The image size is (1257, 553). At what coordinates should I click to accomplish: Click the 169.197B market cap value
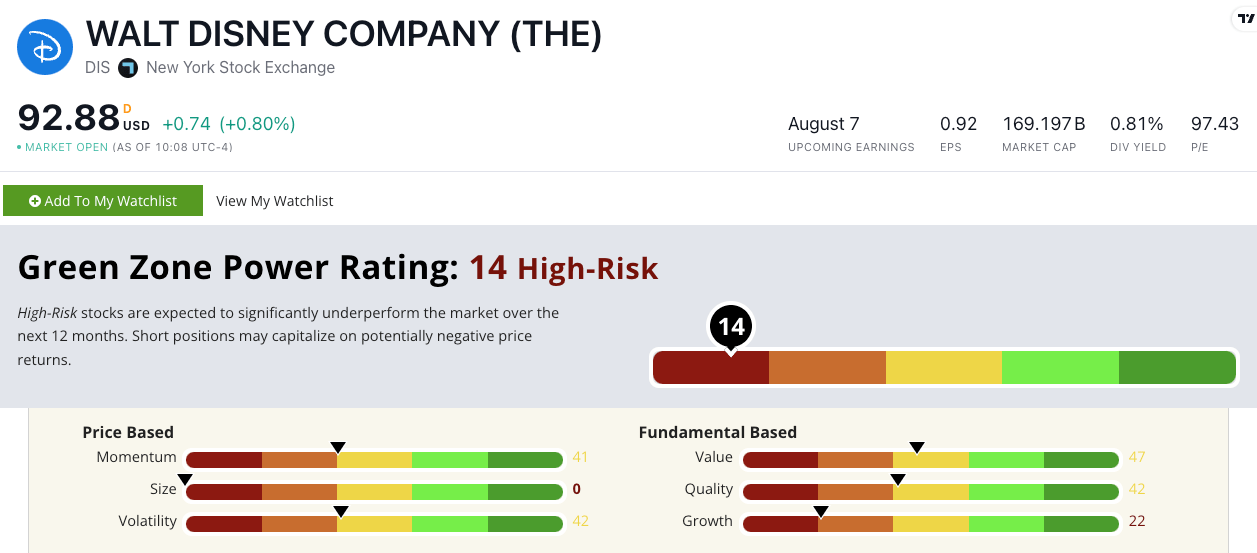[x=1044, y=124]
